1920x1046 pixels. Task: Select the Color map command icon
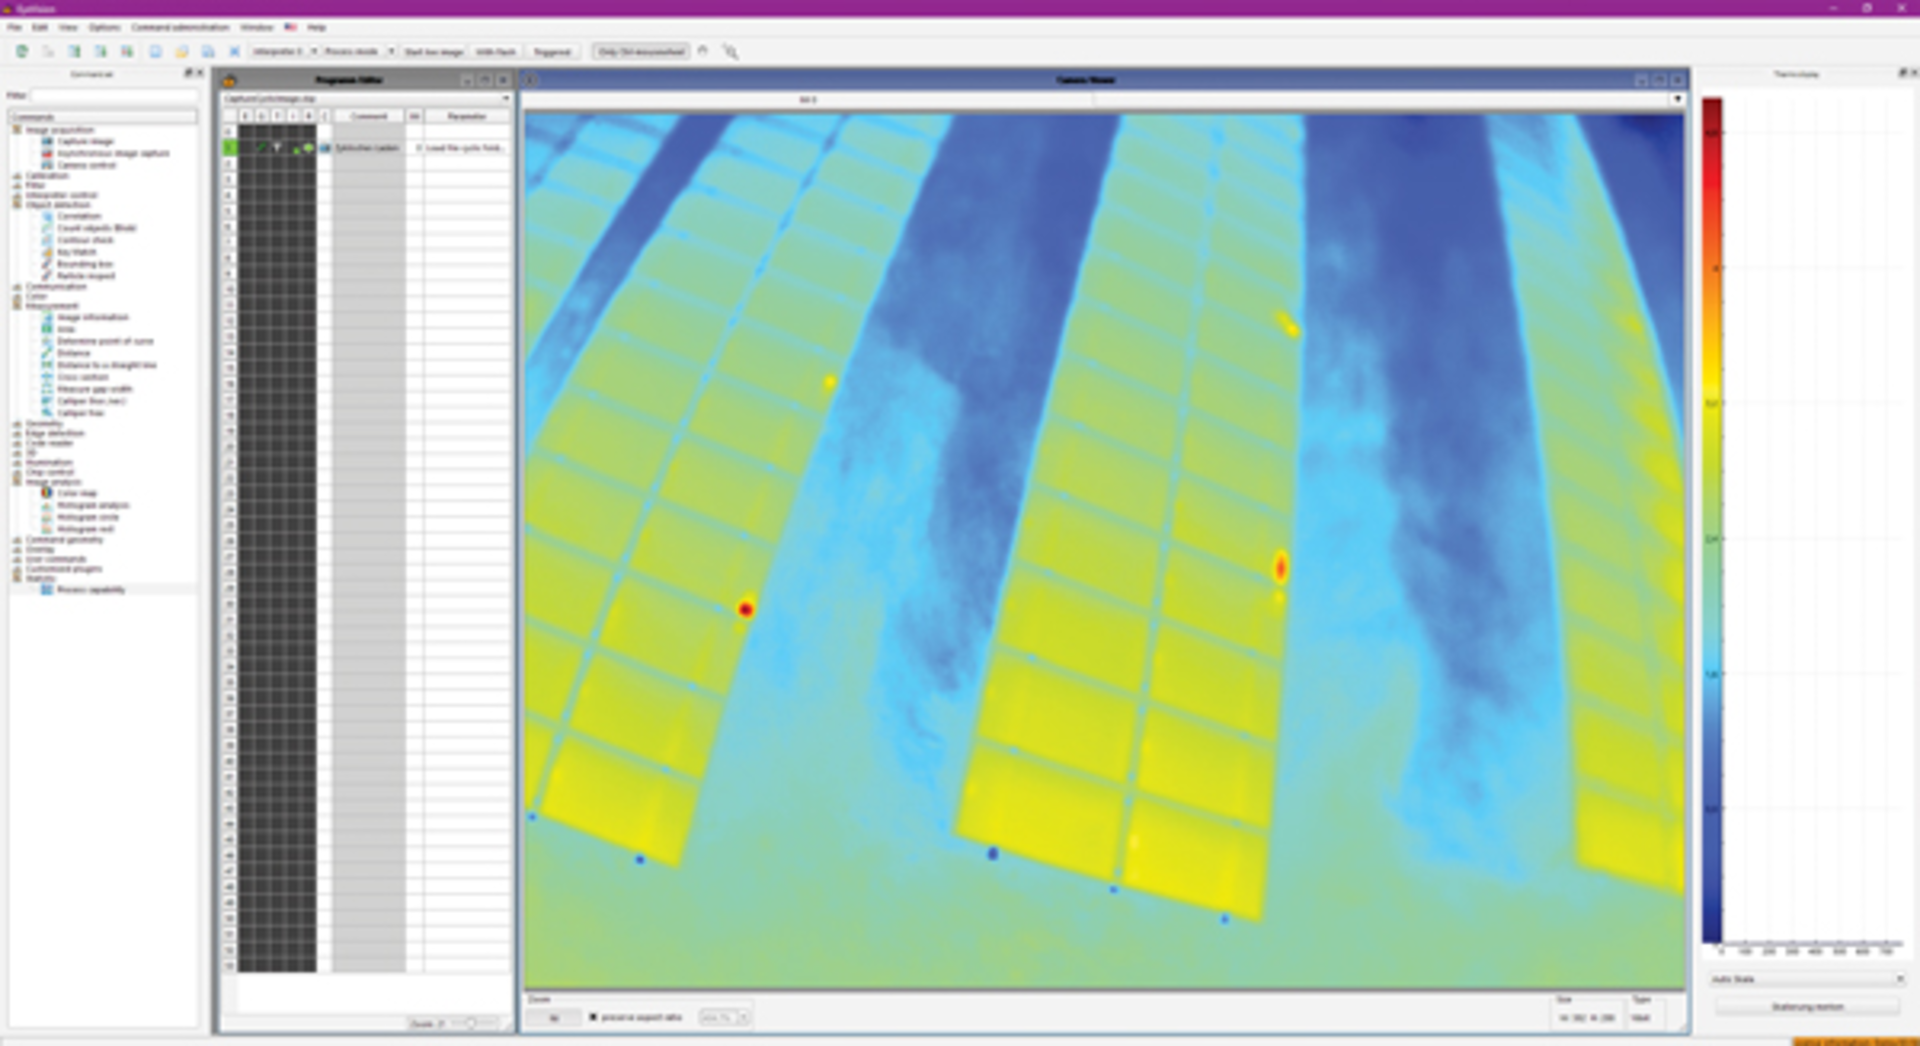click(x=47, y=493)
